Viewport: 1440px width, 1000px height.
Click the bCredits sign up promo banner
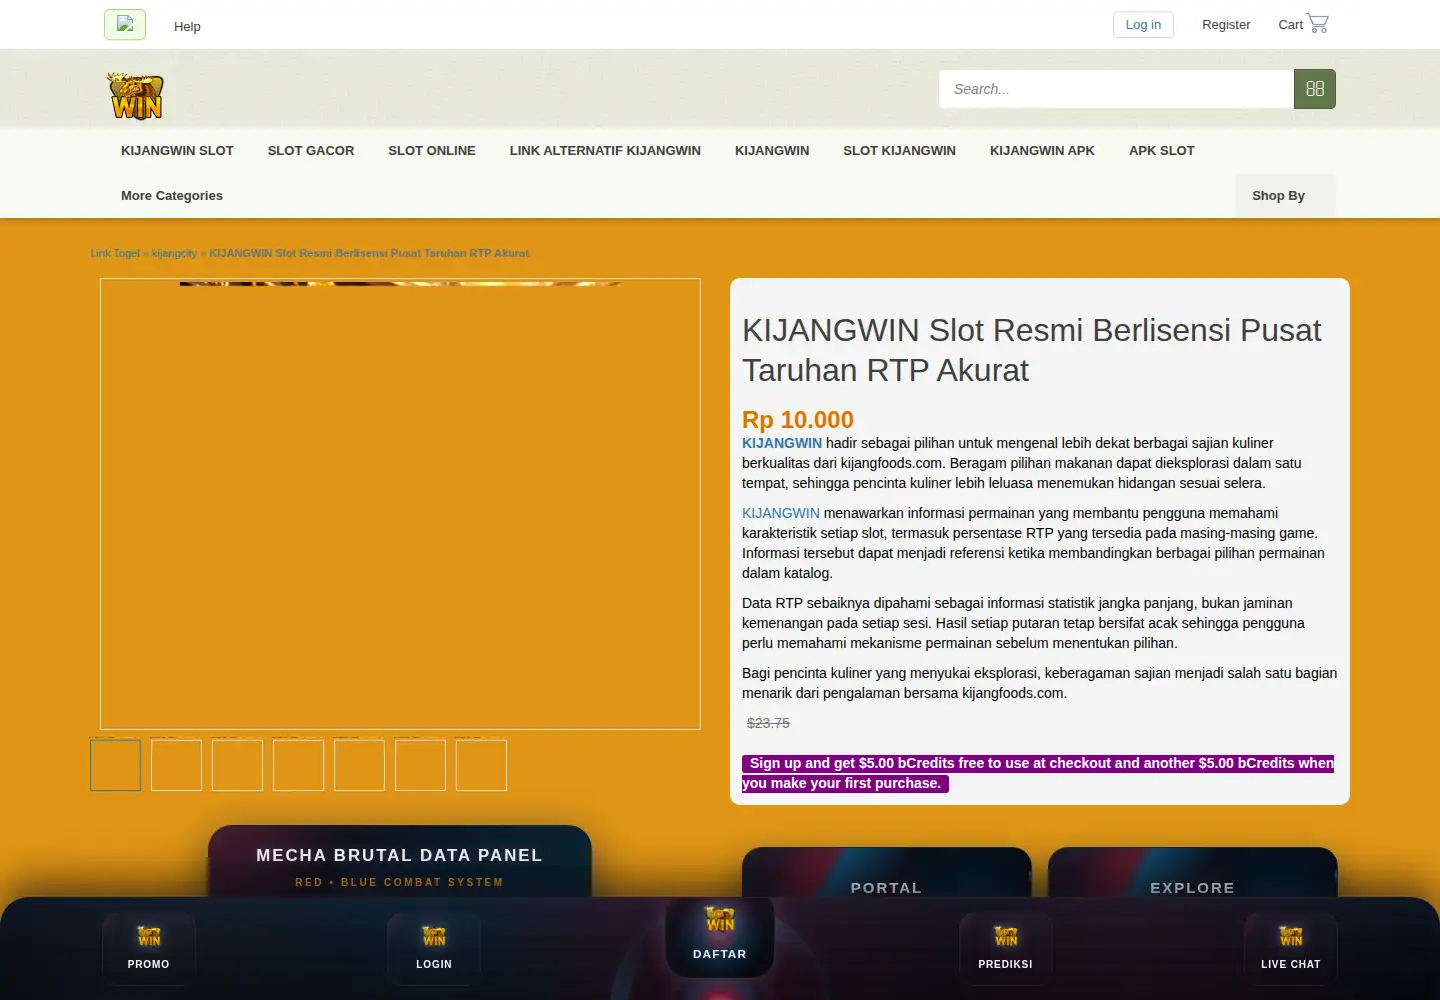(1038, 773)
